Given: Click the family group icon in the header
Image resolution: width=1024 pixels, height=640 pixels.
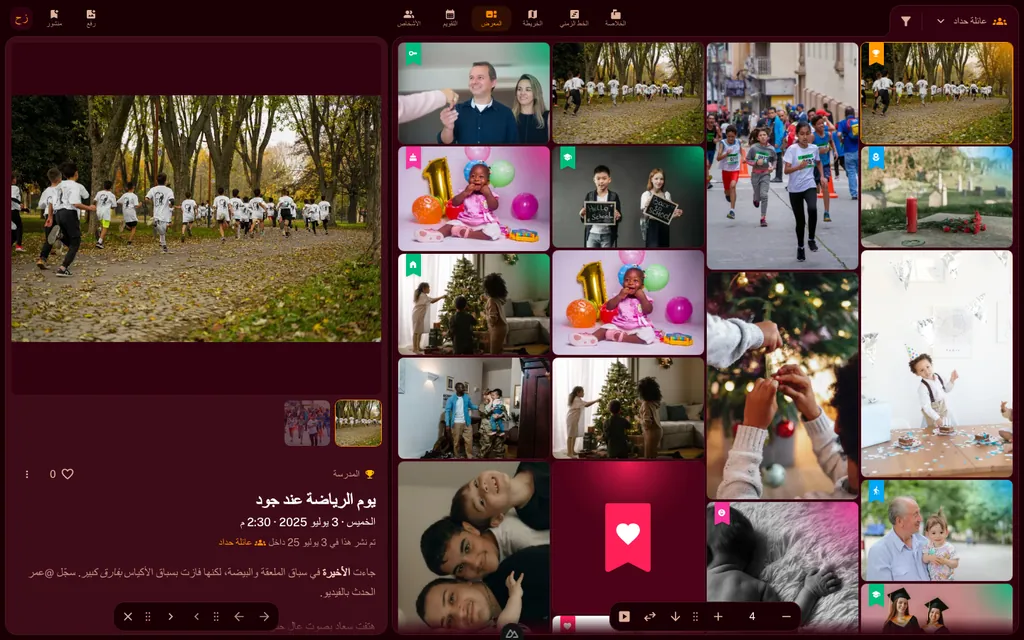Looking at the screenshot, I should click(x=999, y=21).
